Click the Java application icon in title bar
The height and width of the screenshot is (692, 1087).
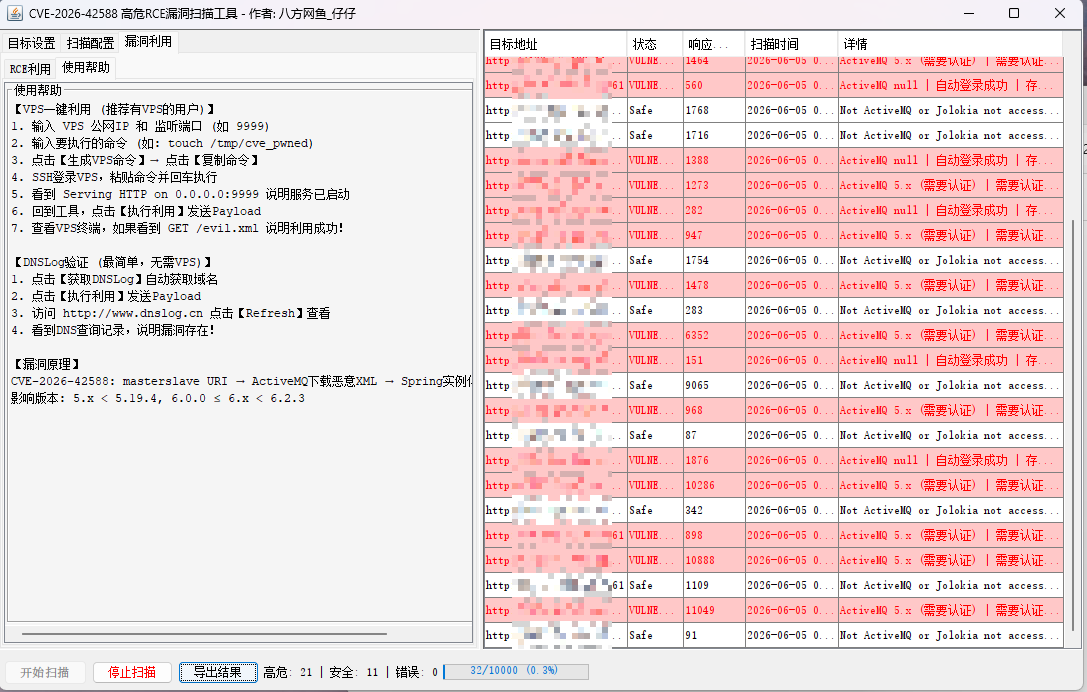pos(15,12)
